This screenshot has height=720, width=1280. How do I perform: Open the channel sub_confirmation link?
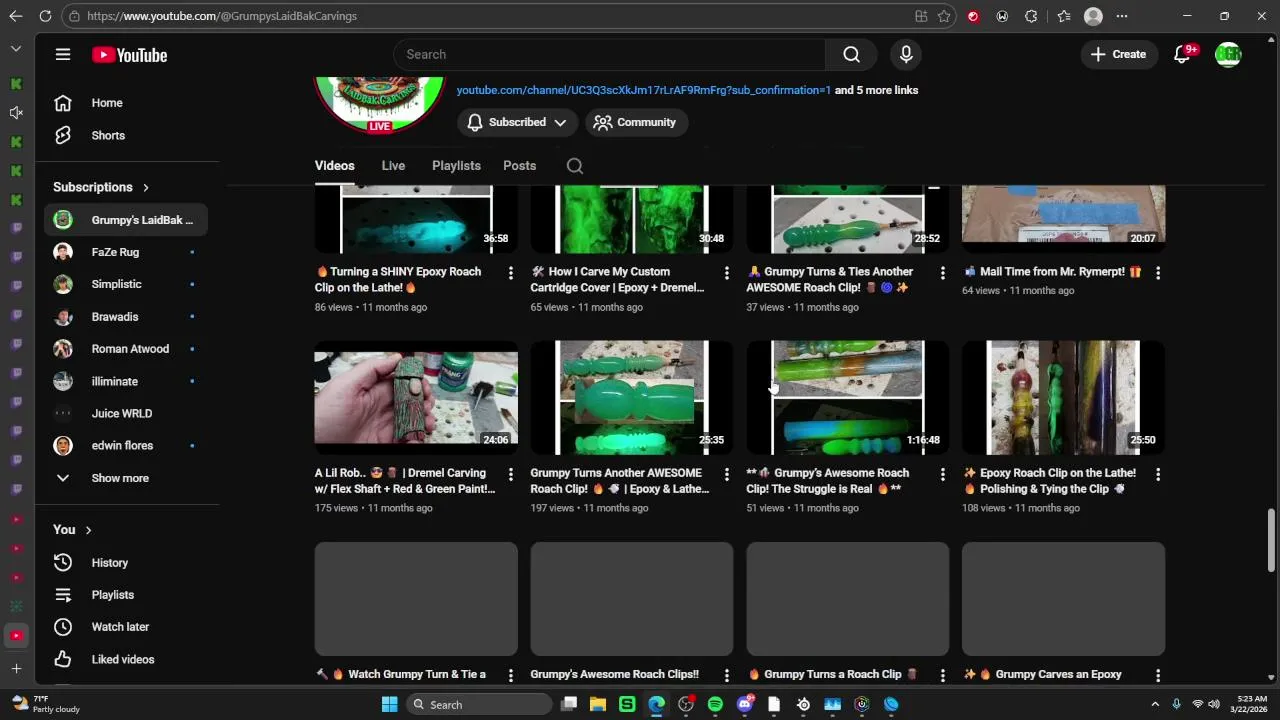pos(644,90)
